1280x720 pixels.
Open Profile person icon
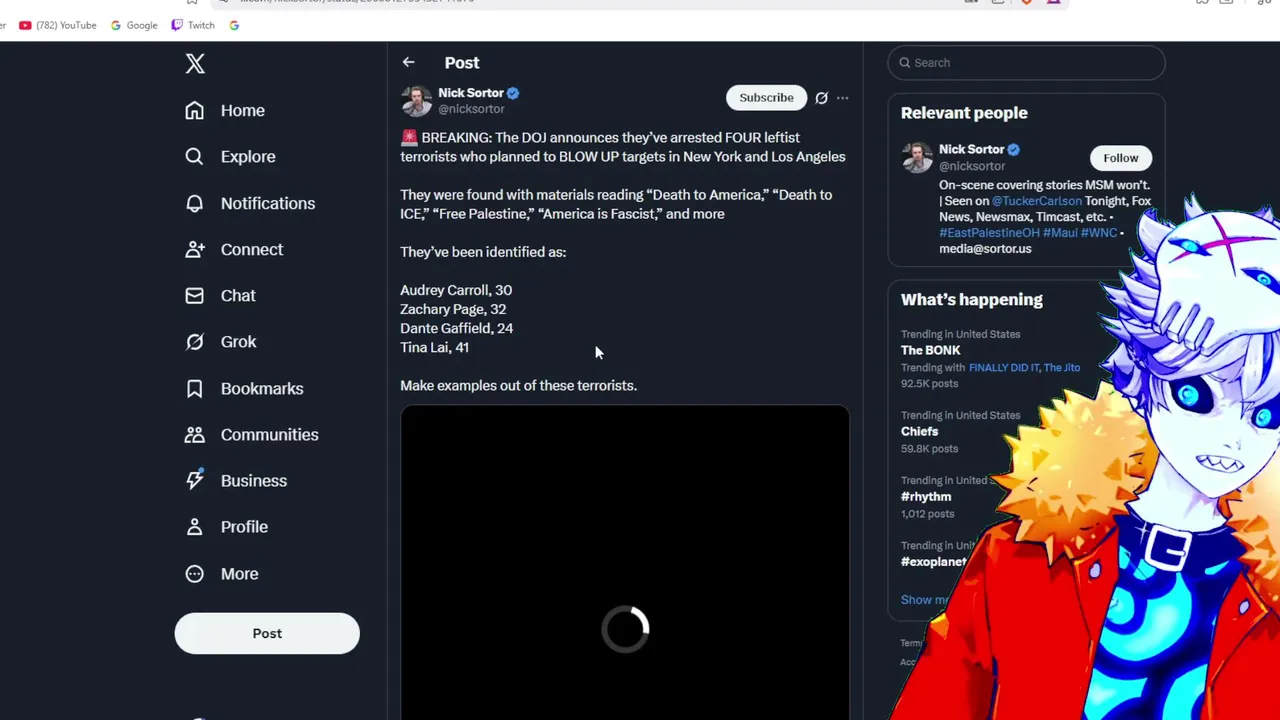195,527
